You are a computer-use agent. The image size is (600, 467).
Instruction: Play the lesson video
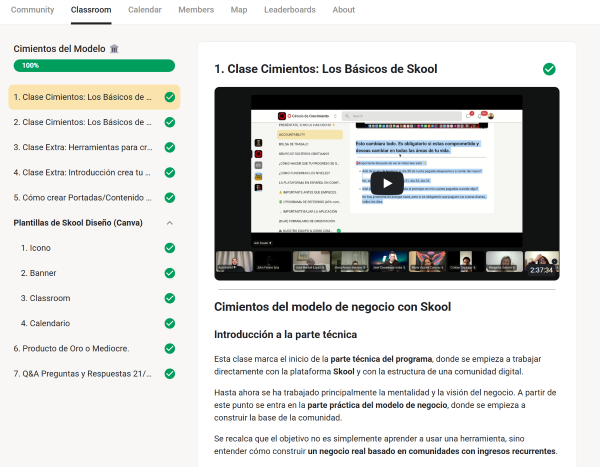pos(387,183)
